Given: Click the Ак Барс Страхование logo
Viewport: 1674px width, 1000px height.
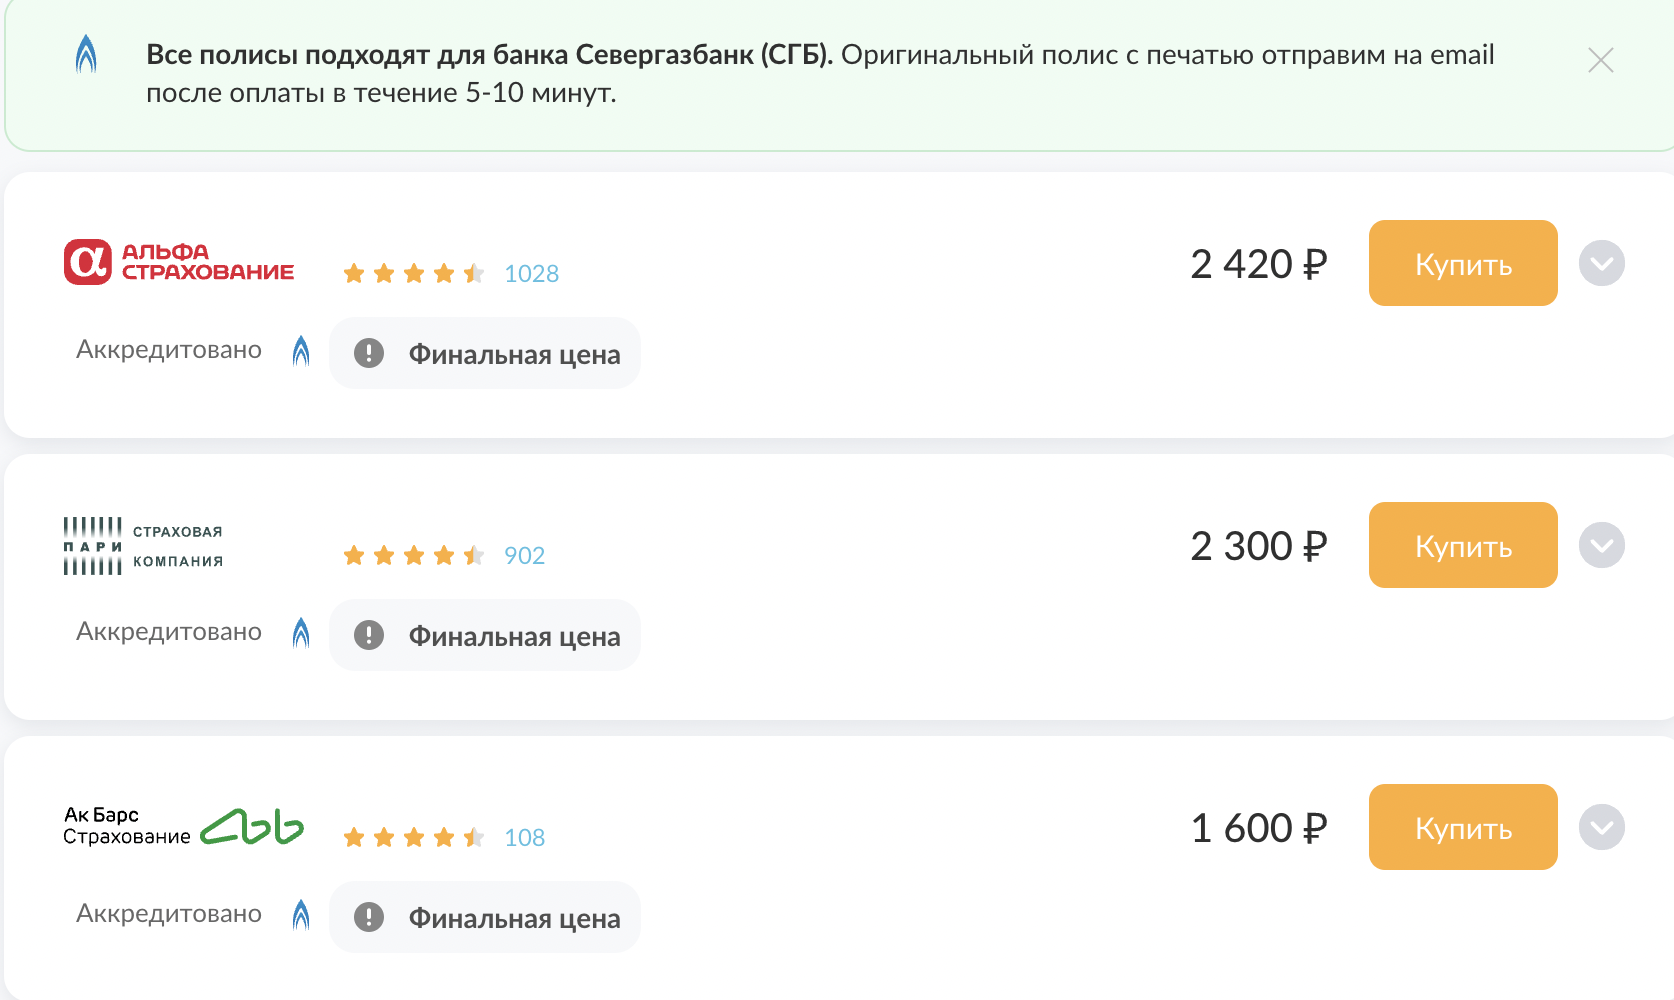Looking at the screenshot, I should [x=183, y=827].
